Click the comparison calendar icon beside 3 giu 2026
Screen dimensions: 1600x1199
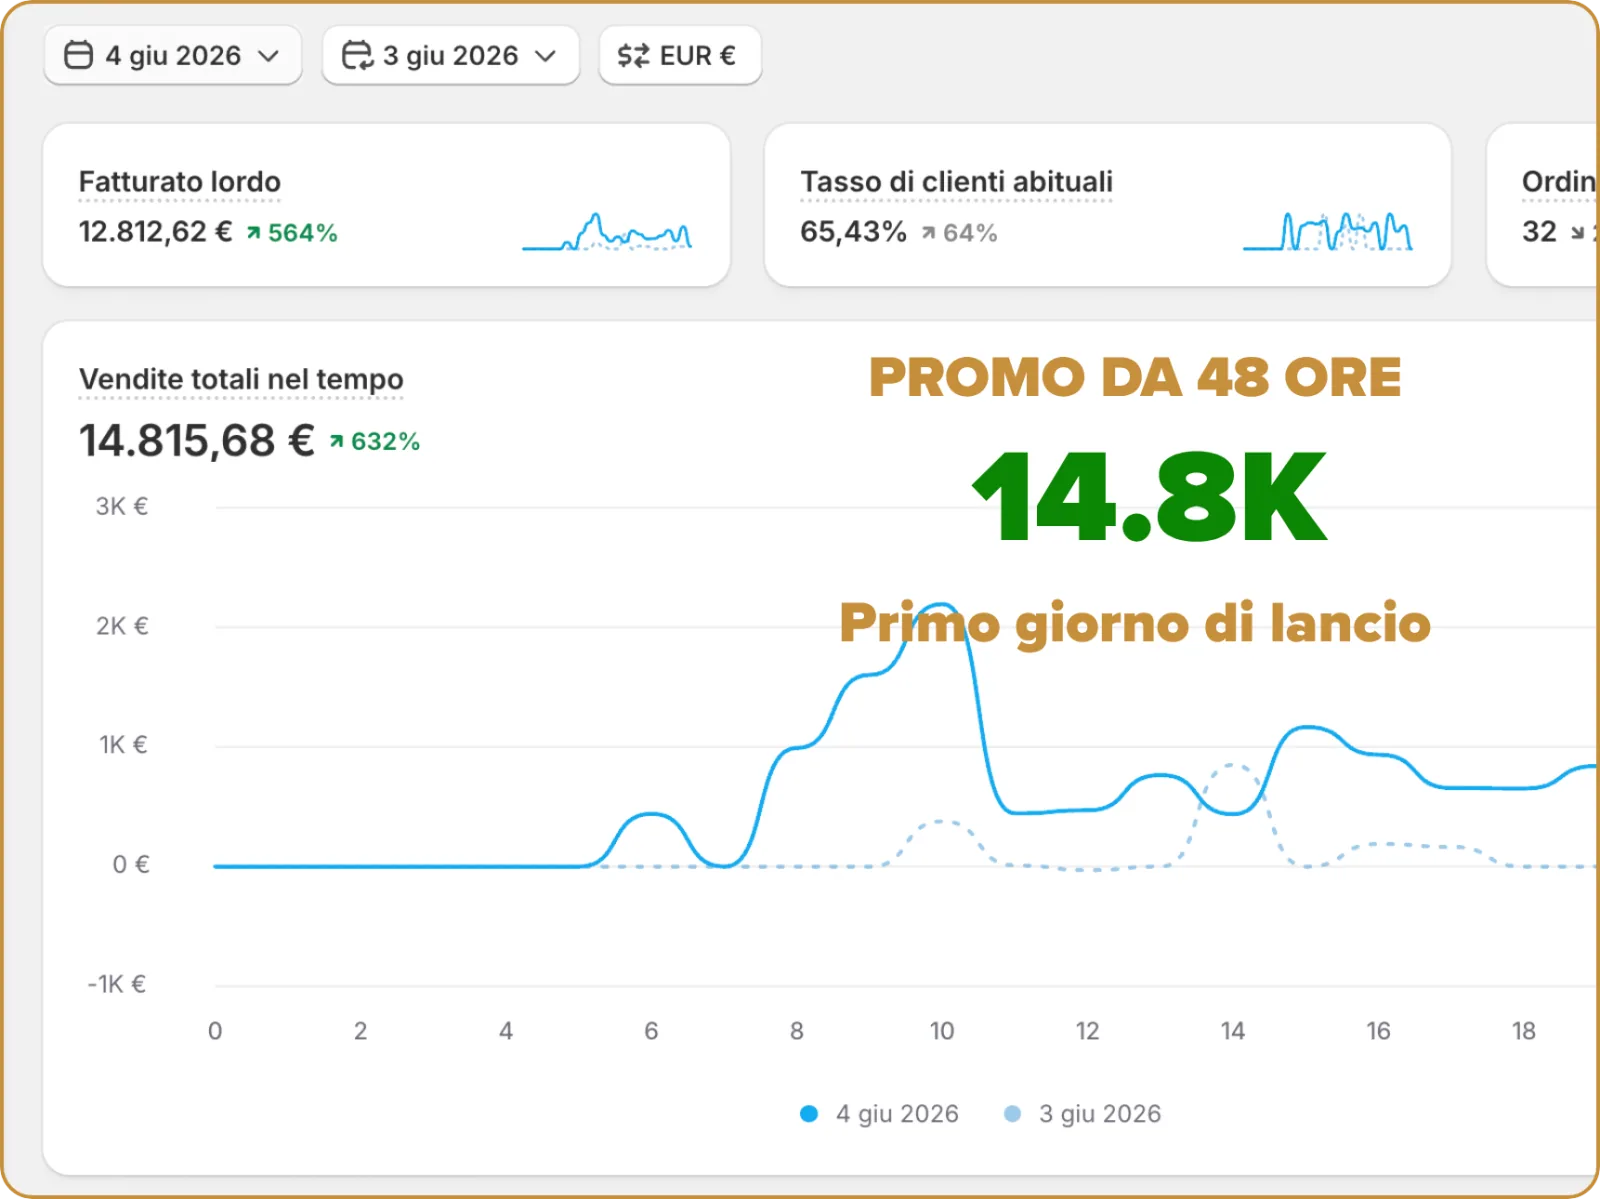pos(357,55)
